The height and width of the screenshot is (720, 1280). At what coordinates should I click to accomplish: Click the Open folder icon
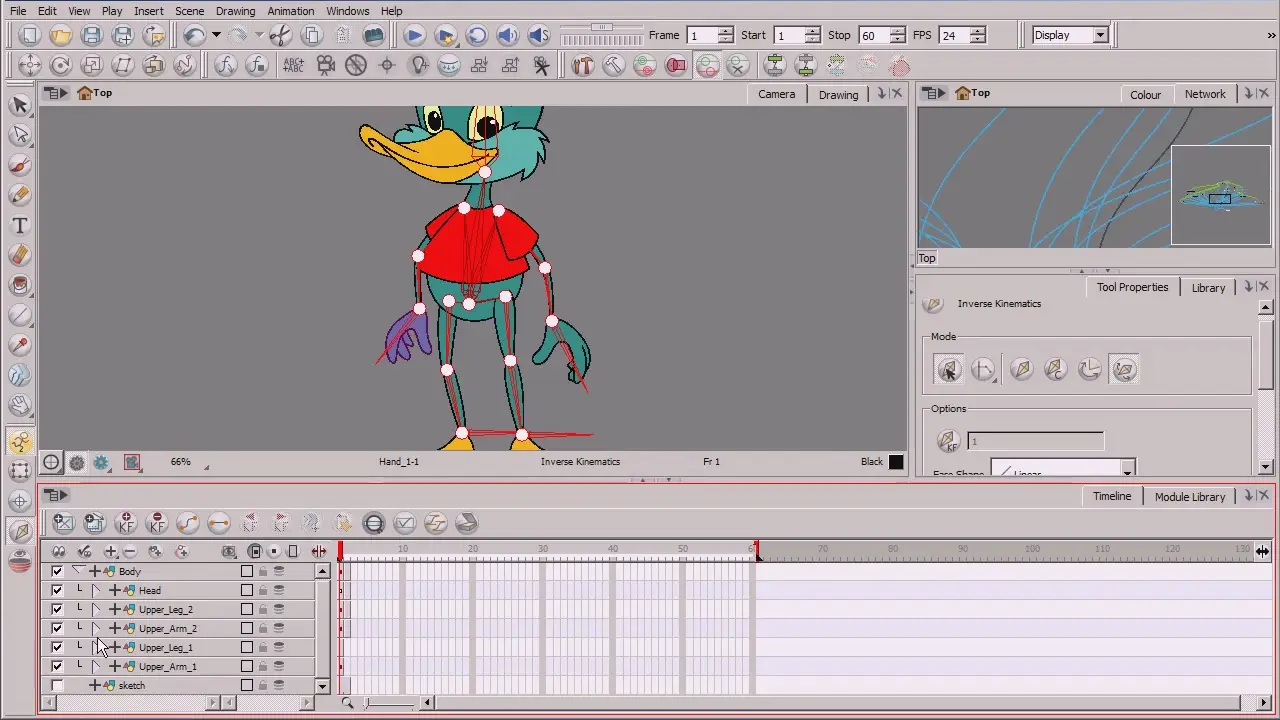click(61, 35)
